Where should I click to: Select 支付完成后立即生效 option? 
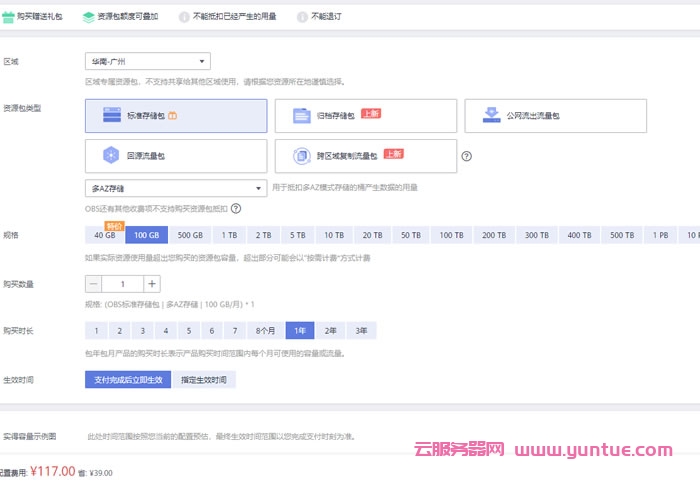[127, 380]
